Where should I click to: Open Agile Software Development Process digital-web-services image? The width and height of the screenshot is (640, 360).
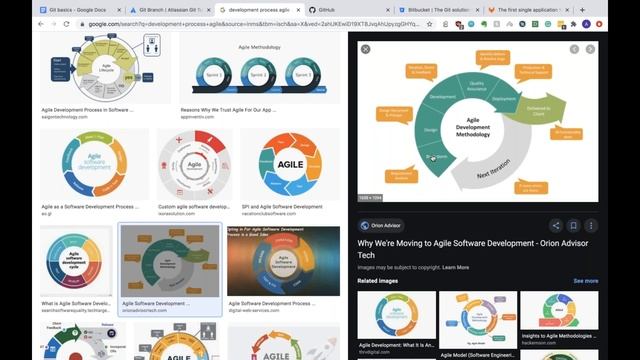coord(283,261)
